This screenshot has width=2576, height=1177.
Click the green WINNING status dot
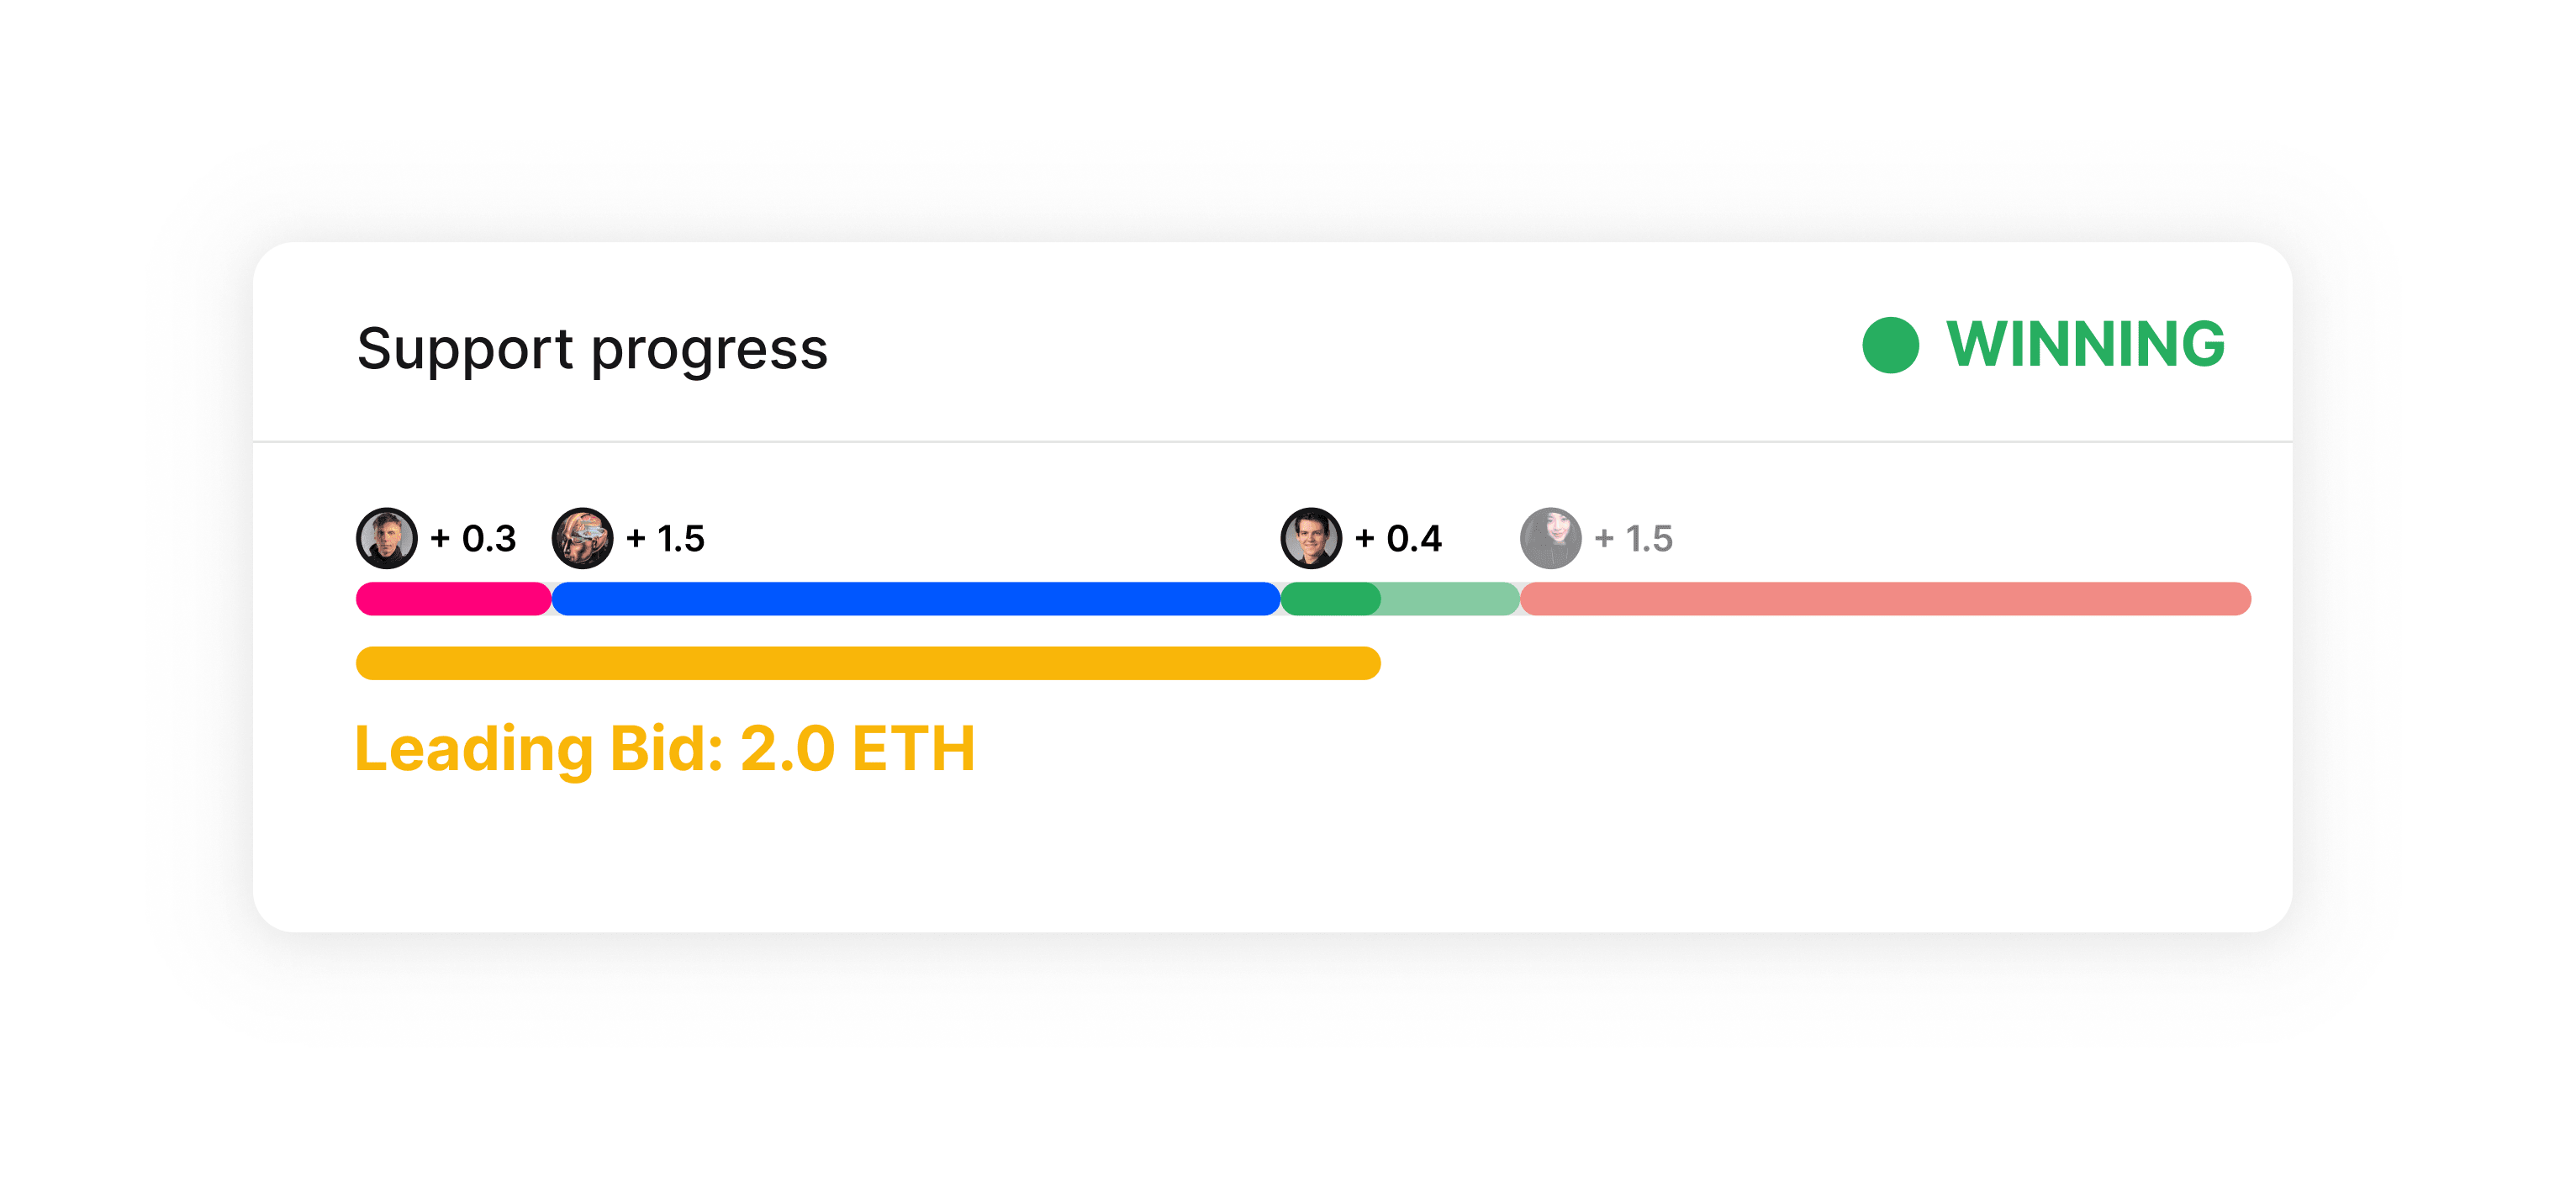[1890, 345]
